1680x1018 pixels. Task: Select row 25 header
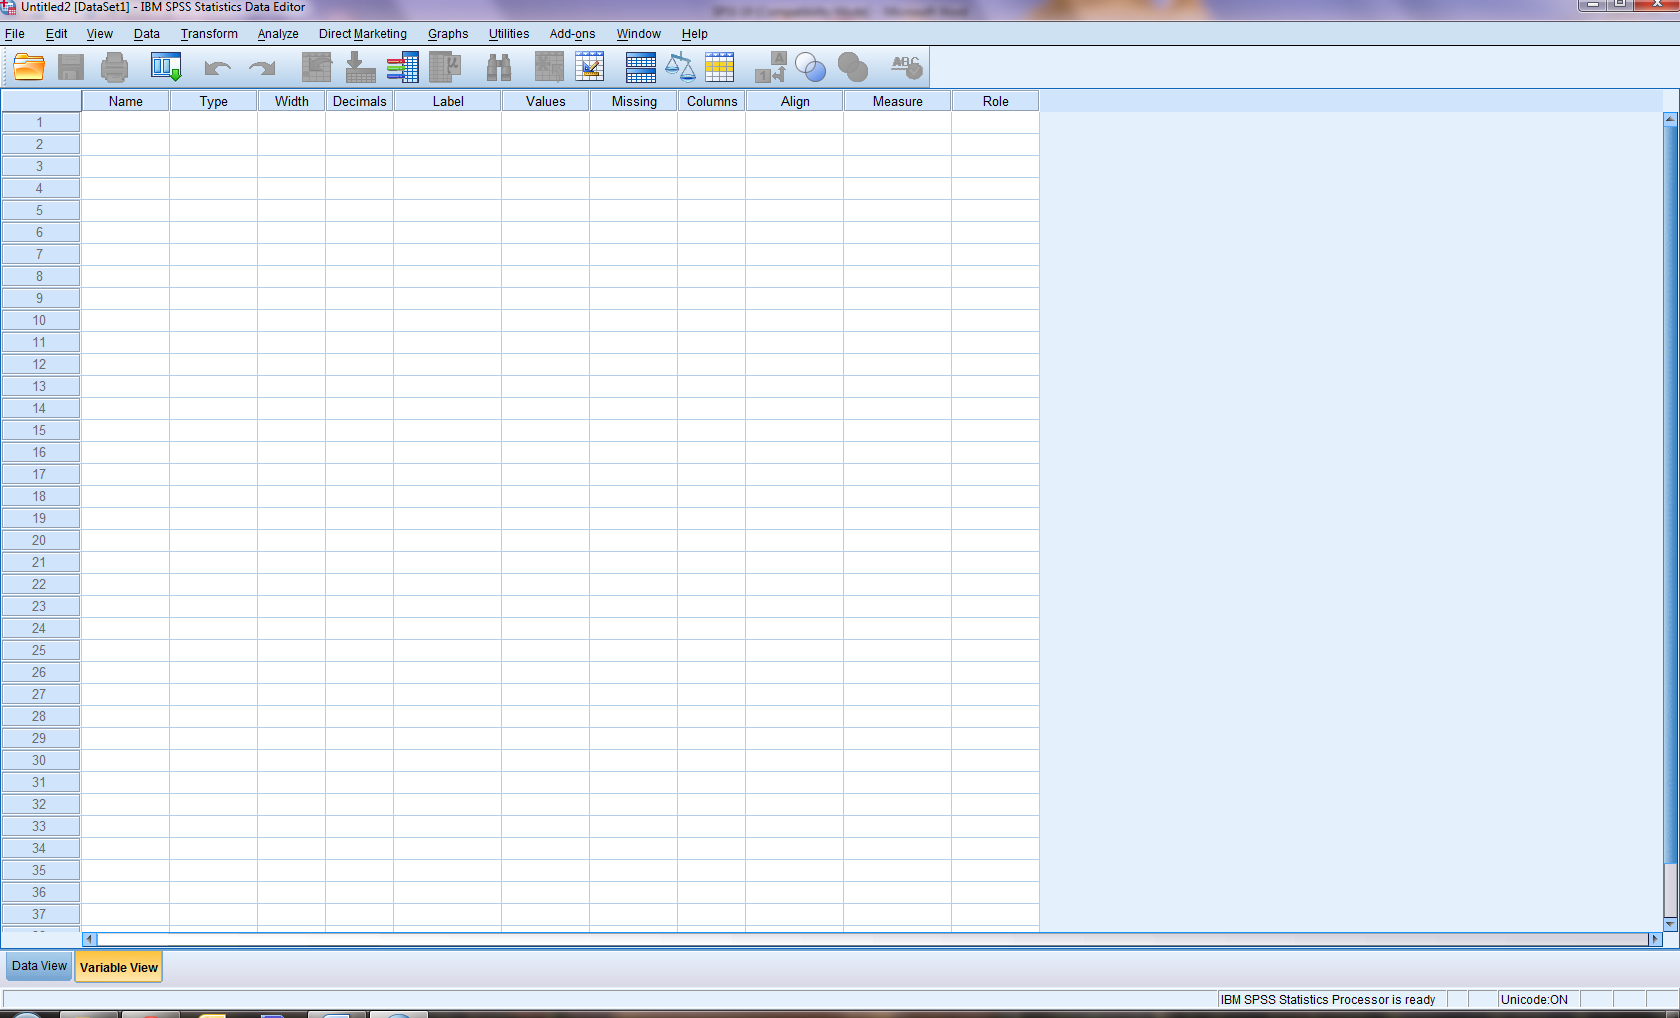[x=40, y=650]
